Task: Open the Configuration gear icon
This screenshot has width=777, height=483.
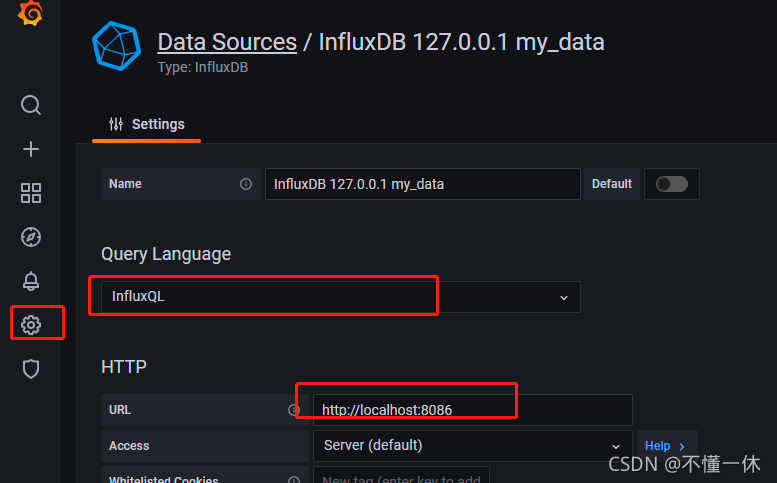Action: coord(31,325)
